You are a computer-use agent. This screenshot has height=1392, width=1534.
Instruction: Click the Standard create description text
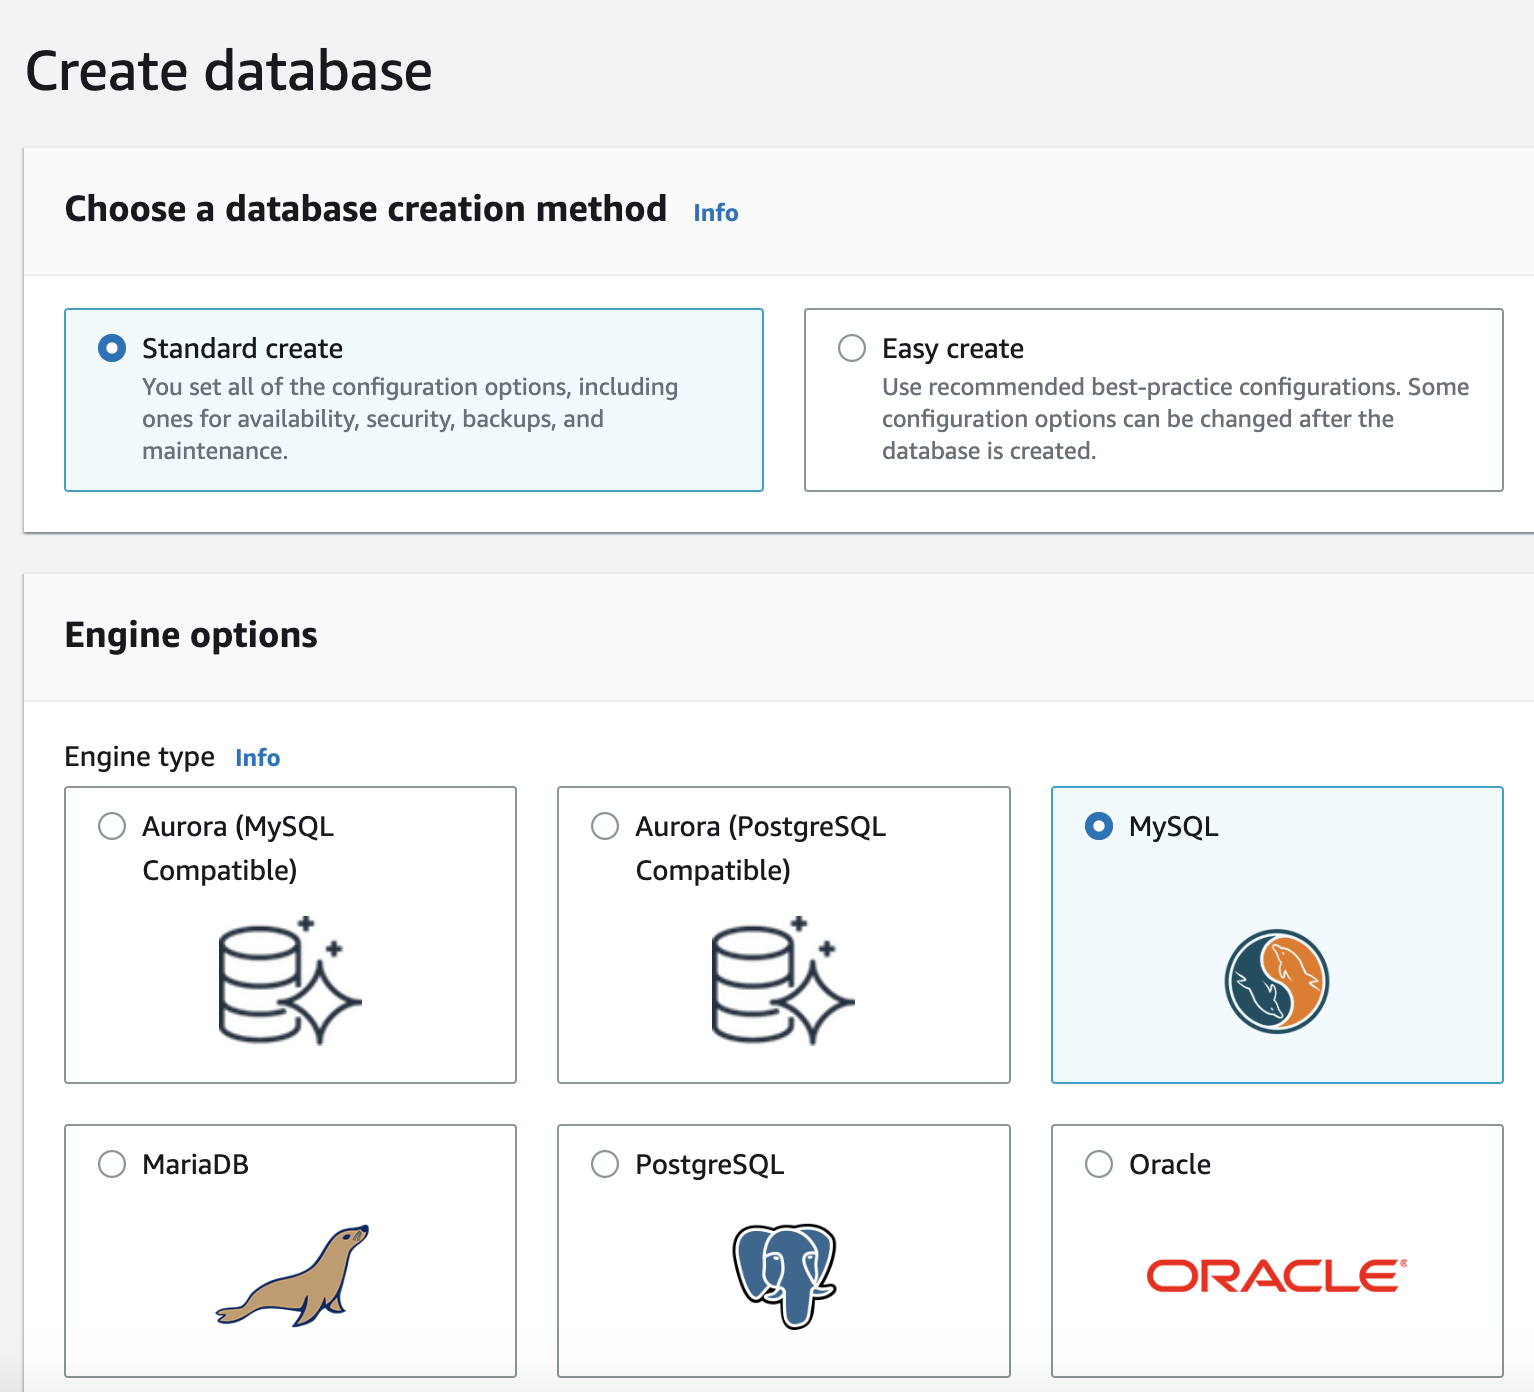click(x=410, y=419)
